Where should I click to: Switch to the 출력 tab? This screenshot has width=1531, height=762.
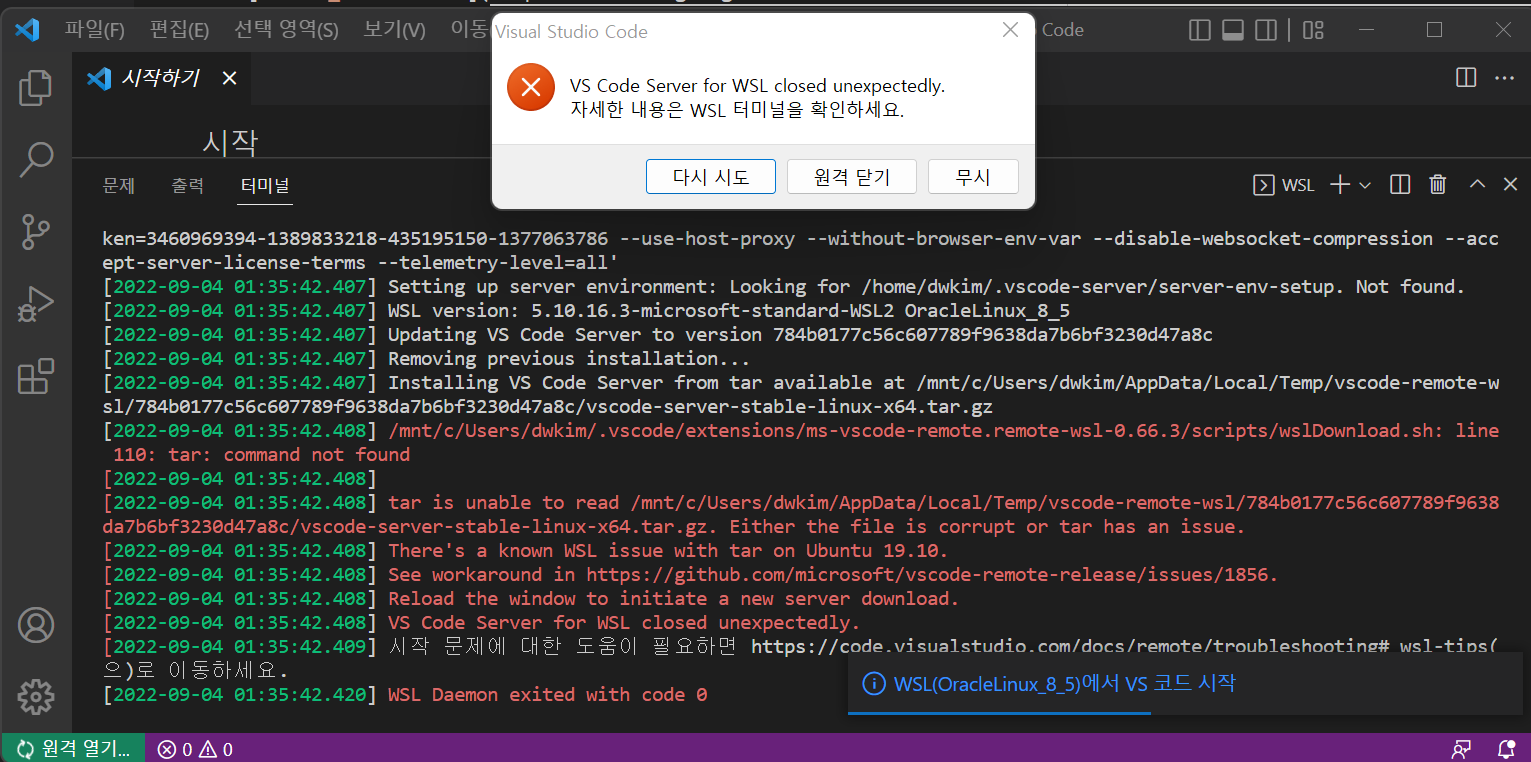coord(187,184)
